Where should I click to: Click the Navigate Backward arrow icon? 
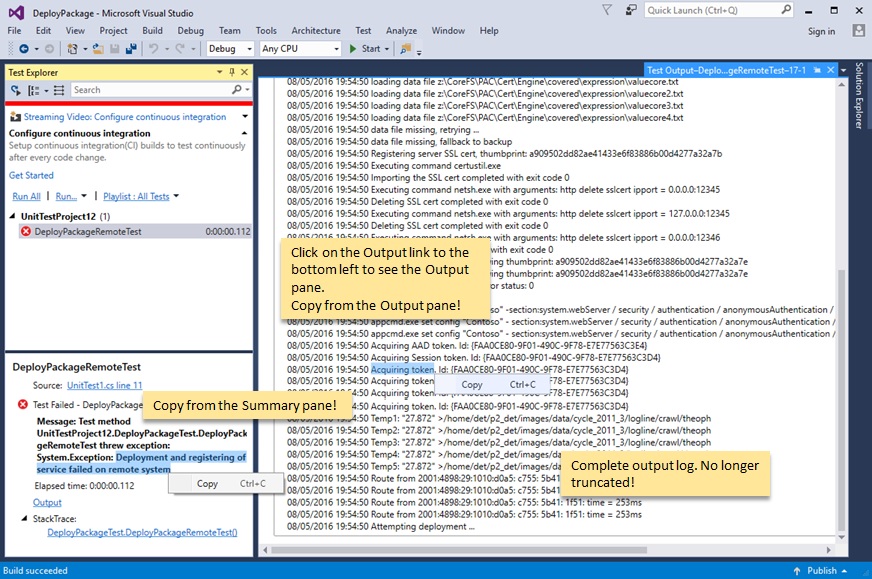coord(24,49)
